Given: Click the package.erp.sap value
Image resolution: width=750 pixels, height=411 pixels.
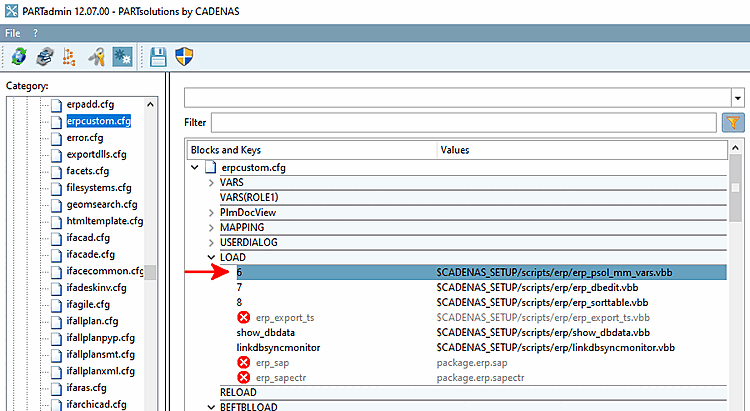Looking at the screenshot, I should tap(472, 363).
